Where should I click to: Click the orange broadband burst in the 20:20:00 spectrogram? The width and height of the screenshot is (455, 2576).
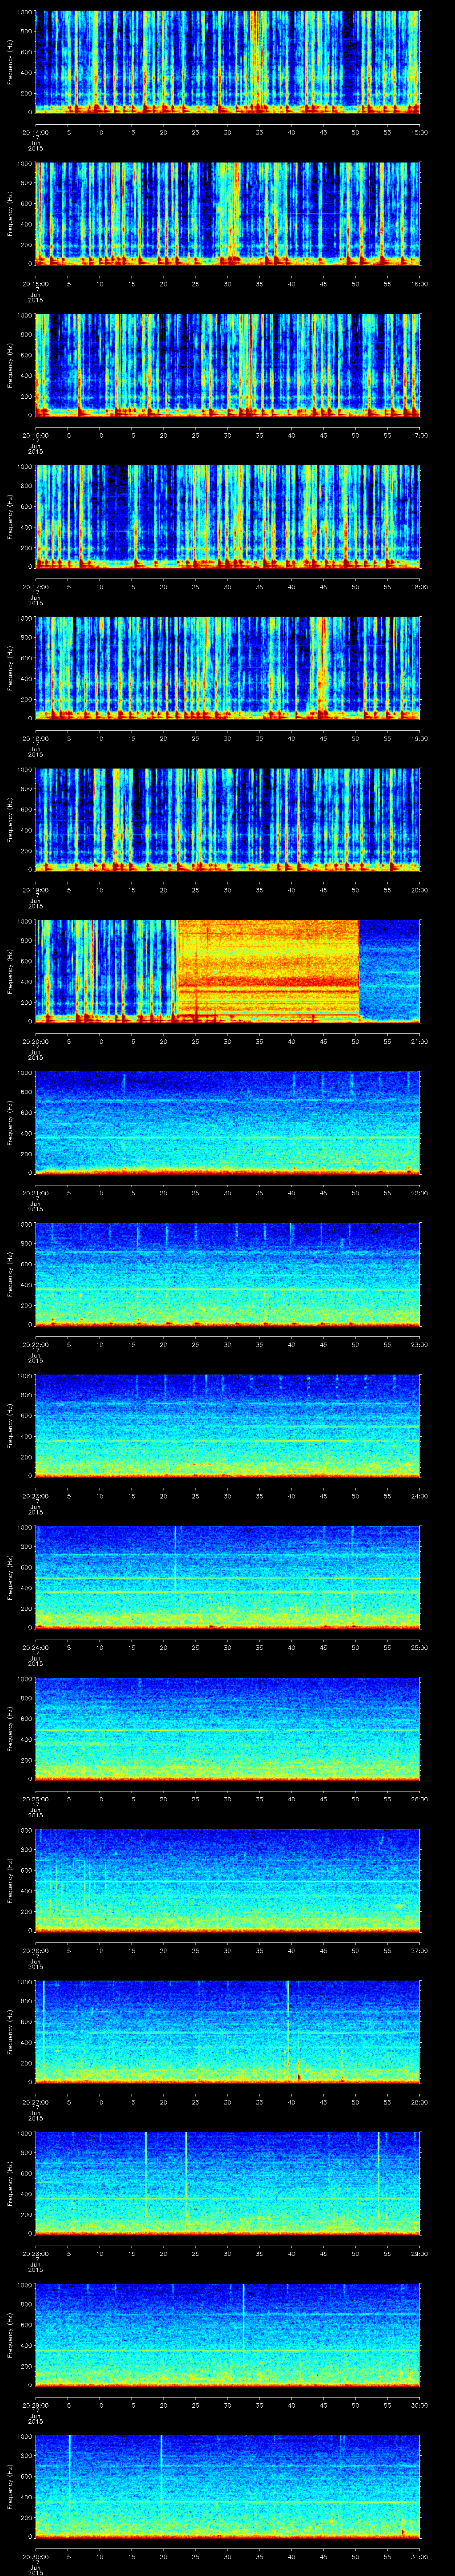(267, 971)
